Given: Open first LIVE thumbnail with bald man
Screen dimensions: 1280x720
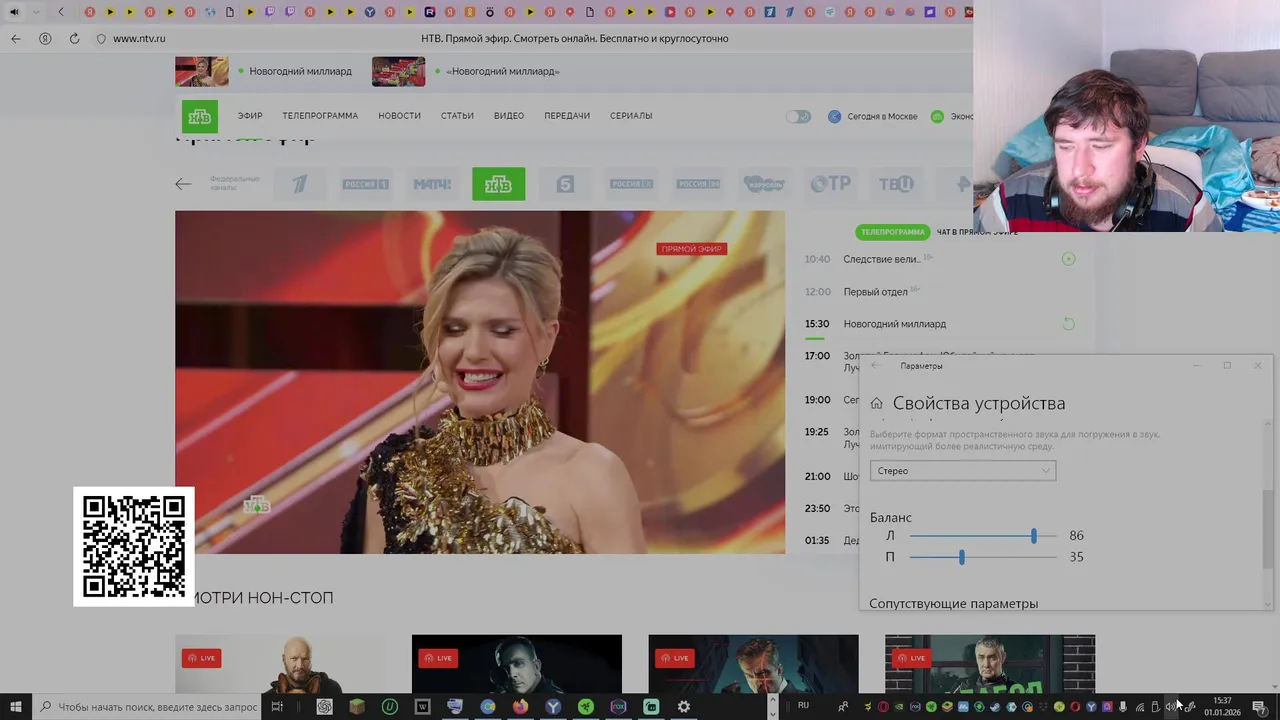Looking at the screenshot, I should pos(280,664).
